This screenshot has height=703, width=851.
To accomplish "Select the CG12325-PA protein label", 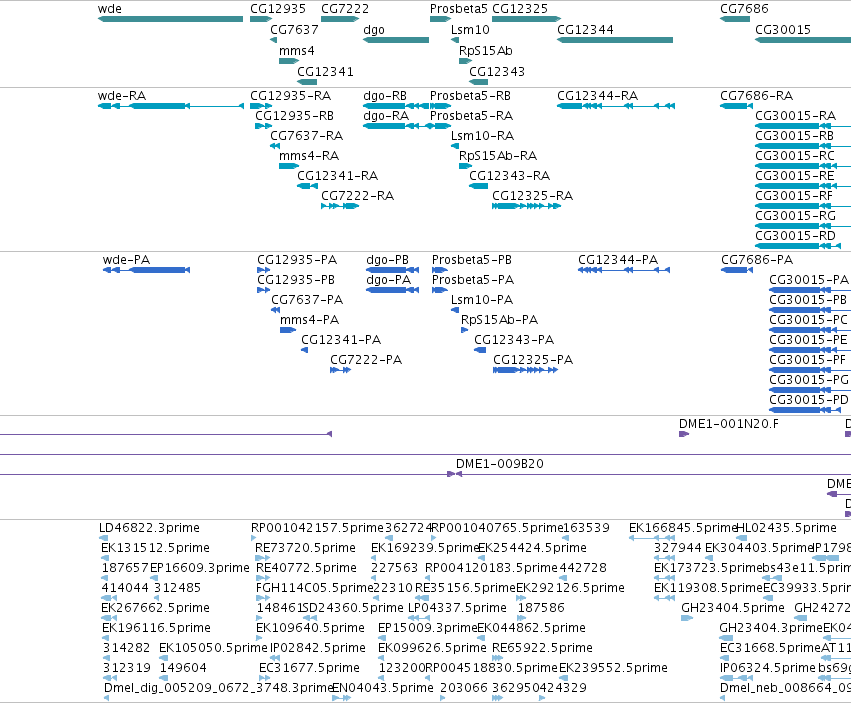I will pyautogui.click(x=533, y=360).
